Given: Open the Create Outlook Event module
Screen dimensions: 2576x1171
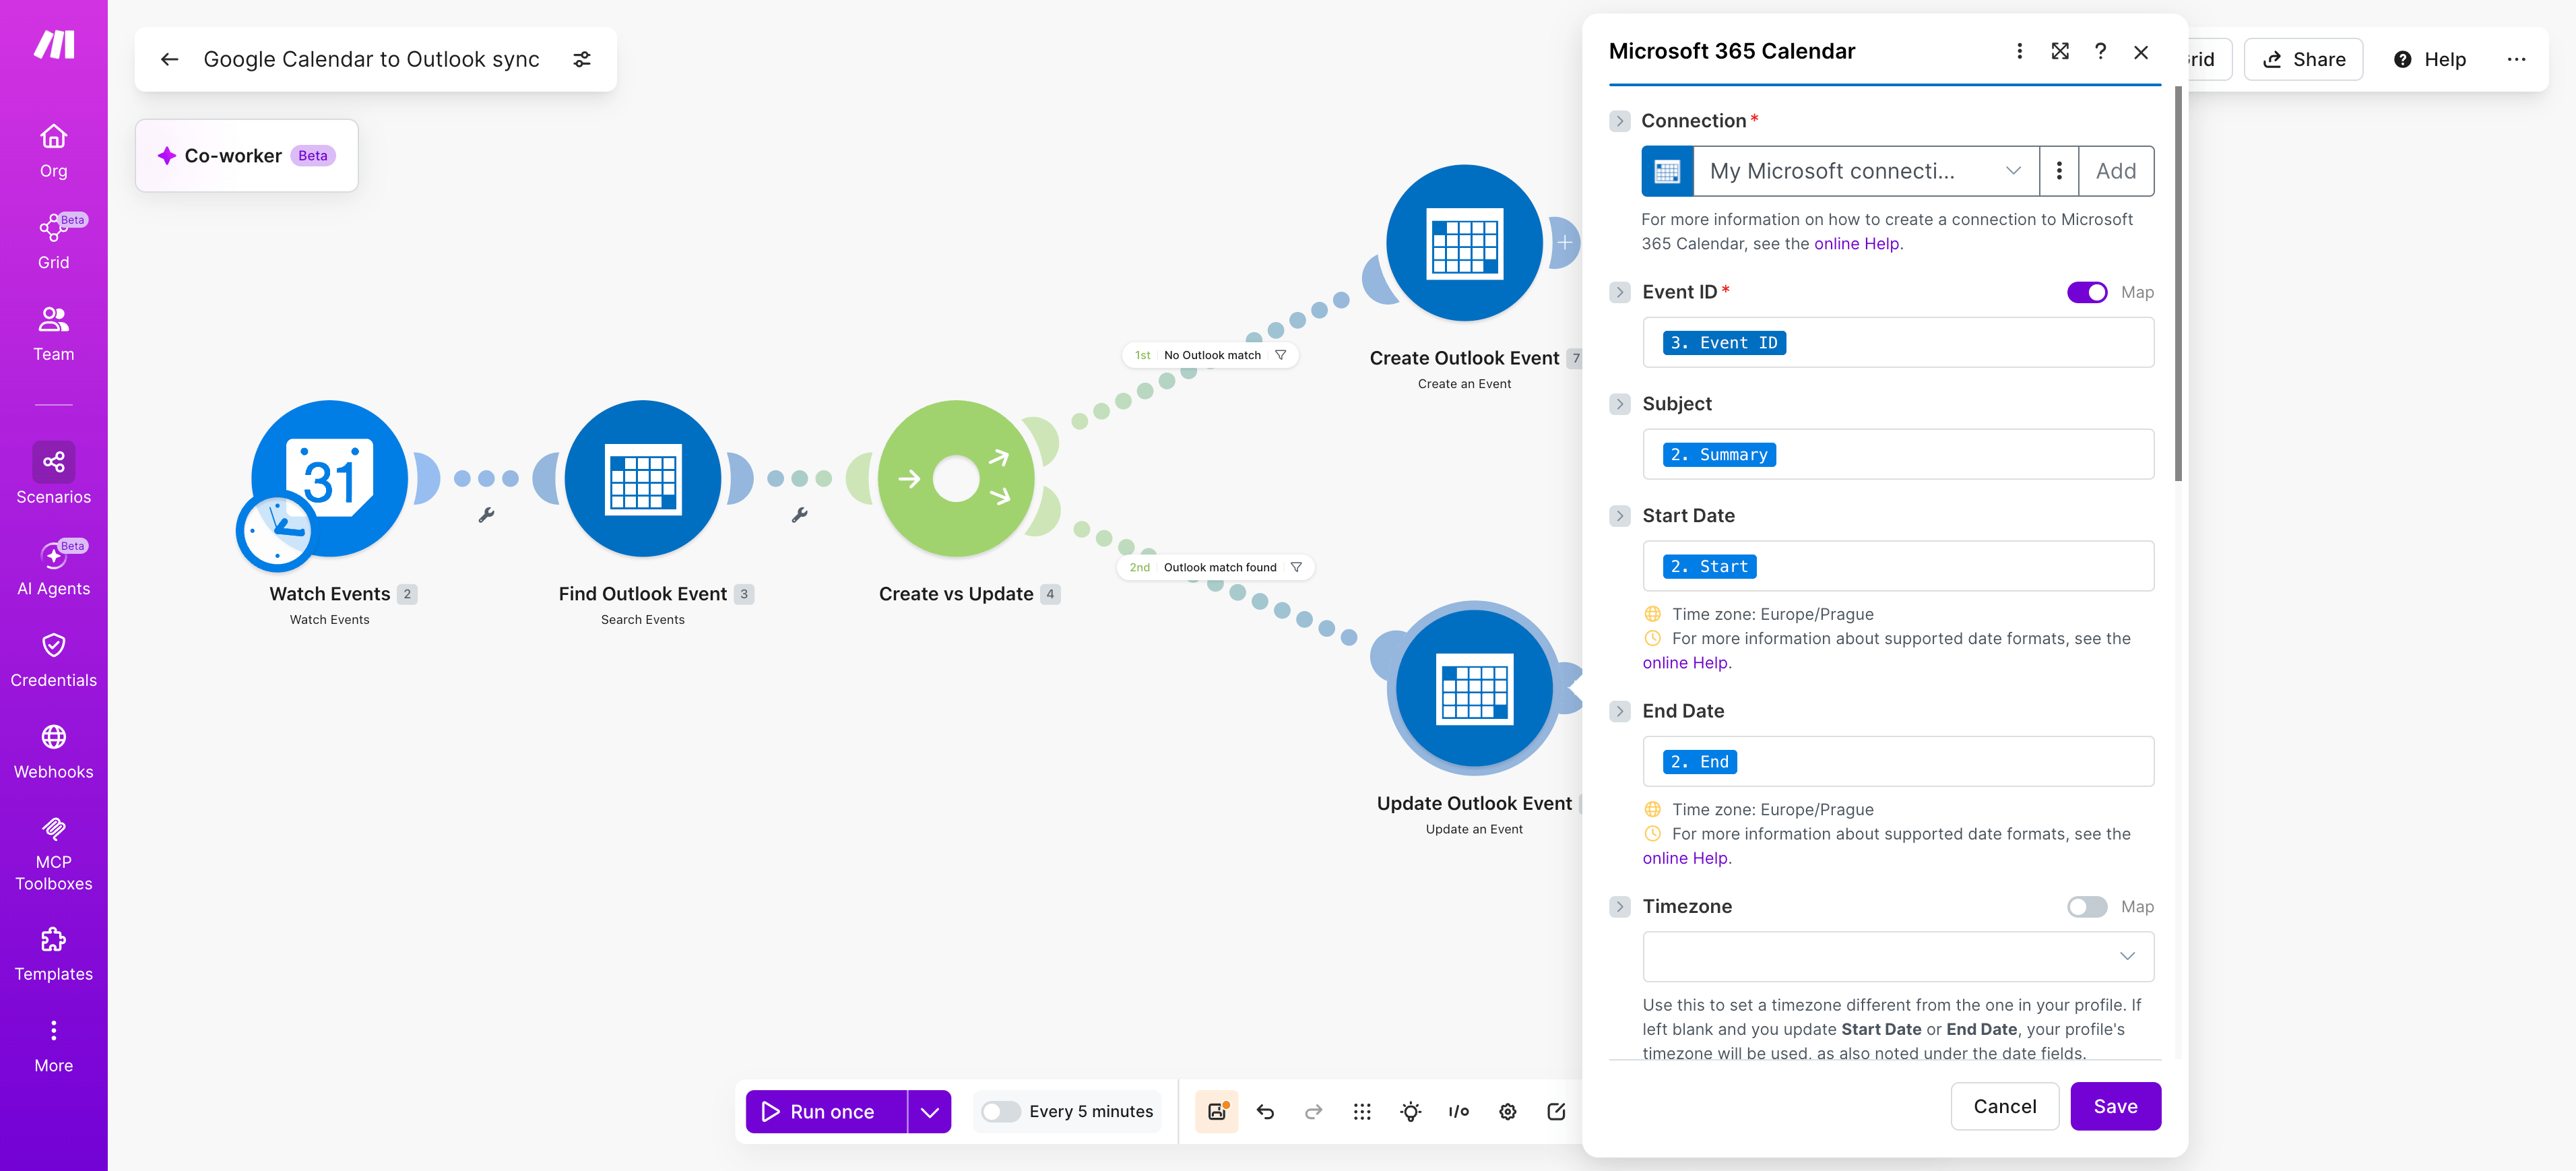Looking at the screenshot, I should click(1464, 243).
